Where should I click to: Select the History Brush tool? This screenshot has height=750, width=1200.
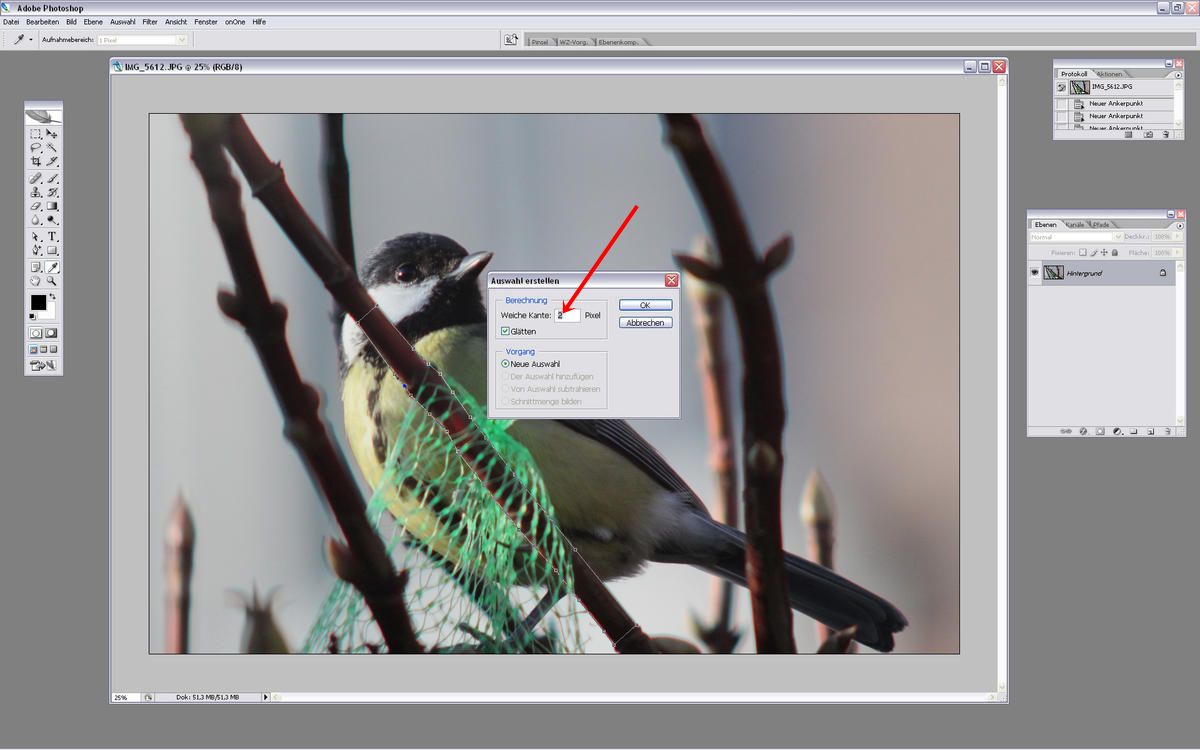pyautogui.click(x=52, y=191)
